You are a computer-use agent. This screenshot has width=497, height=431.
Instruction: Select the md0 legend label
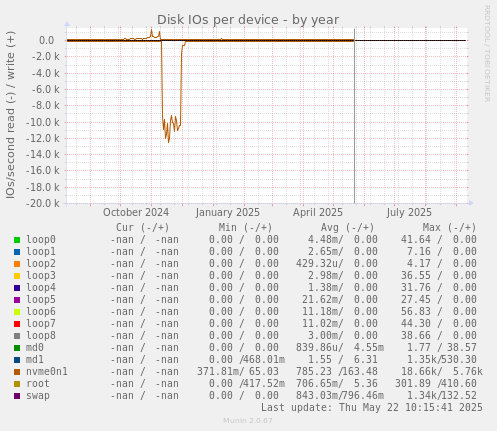(35, 348)
